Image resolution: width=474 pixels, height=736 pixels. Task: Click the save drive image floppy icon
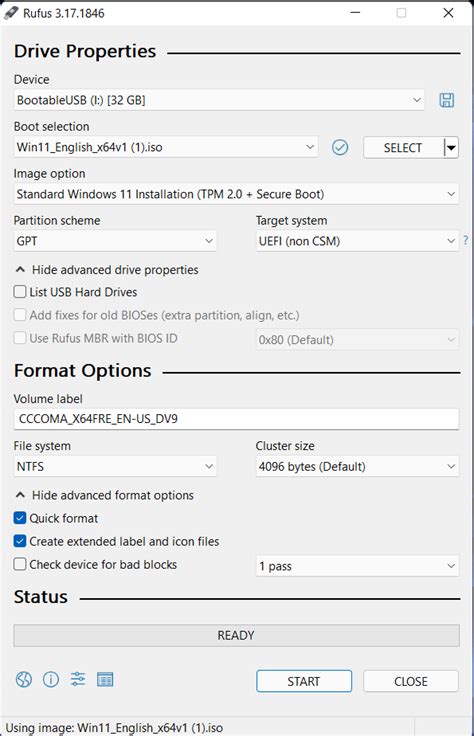(446, 100)
